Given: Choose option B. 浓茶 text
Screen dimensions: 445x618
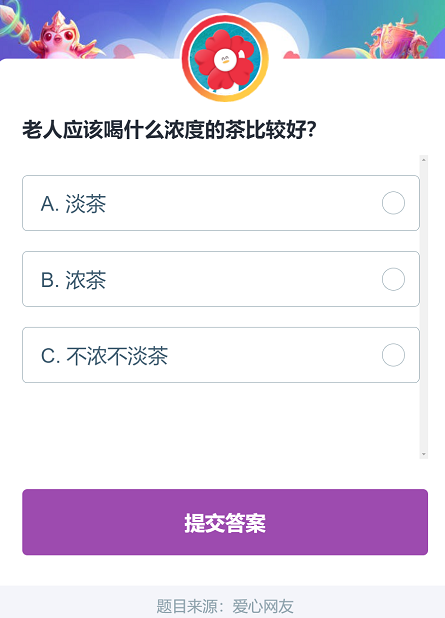Looking at the screenshot, I should point(73,280).
